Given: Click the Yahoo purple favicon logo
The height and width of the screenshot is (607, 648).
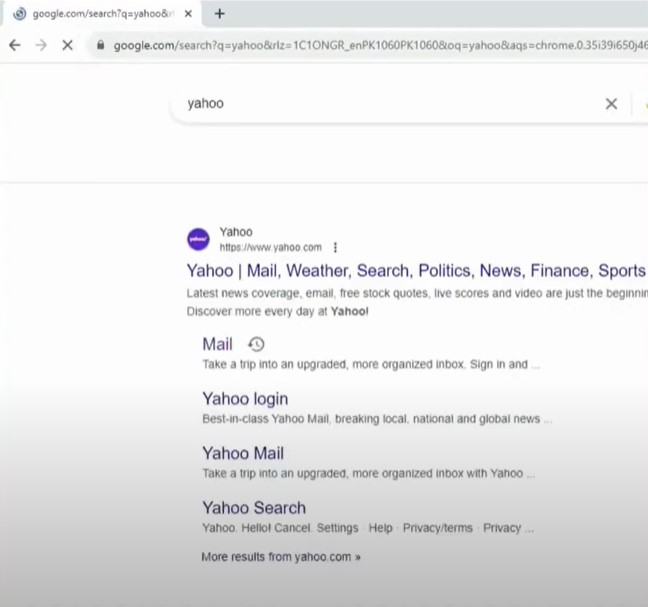Looking at the screenshot, I should point(198,239).
